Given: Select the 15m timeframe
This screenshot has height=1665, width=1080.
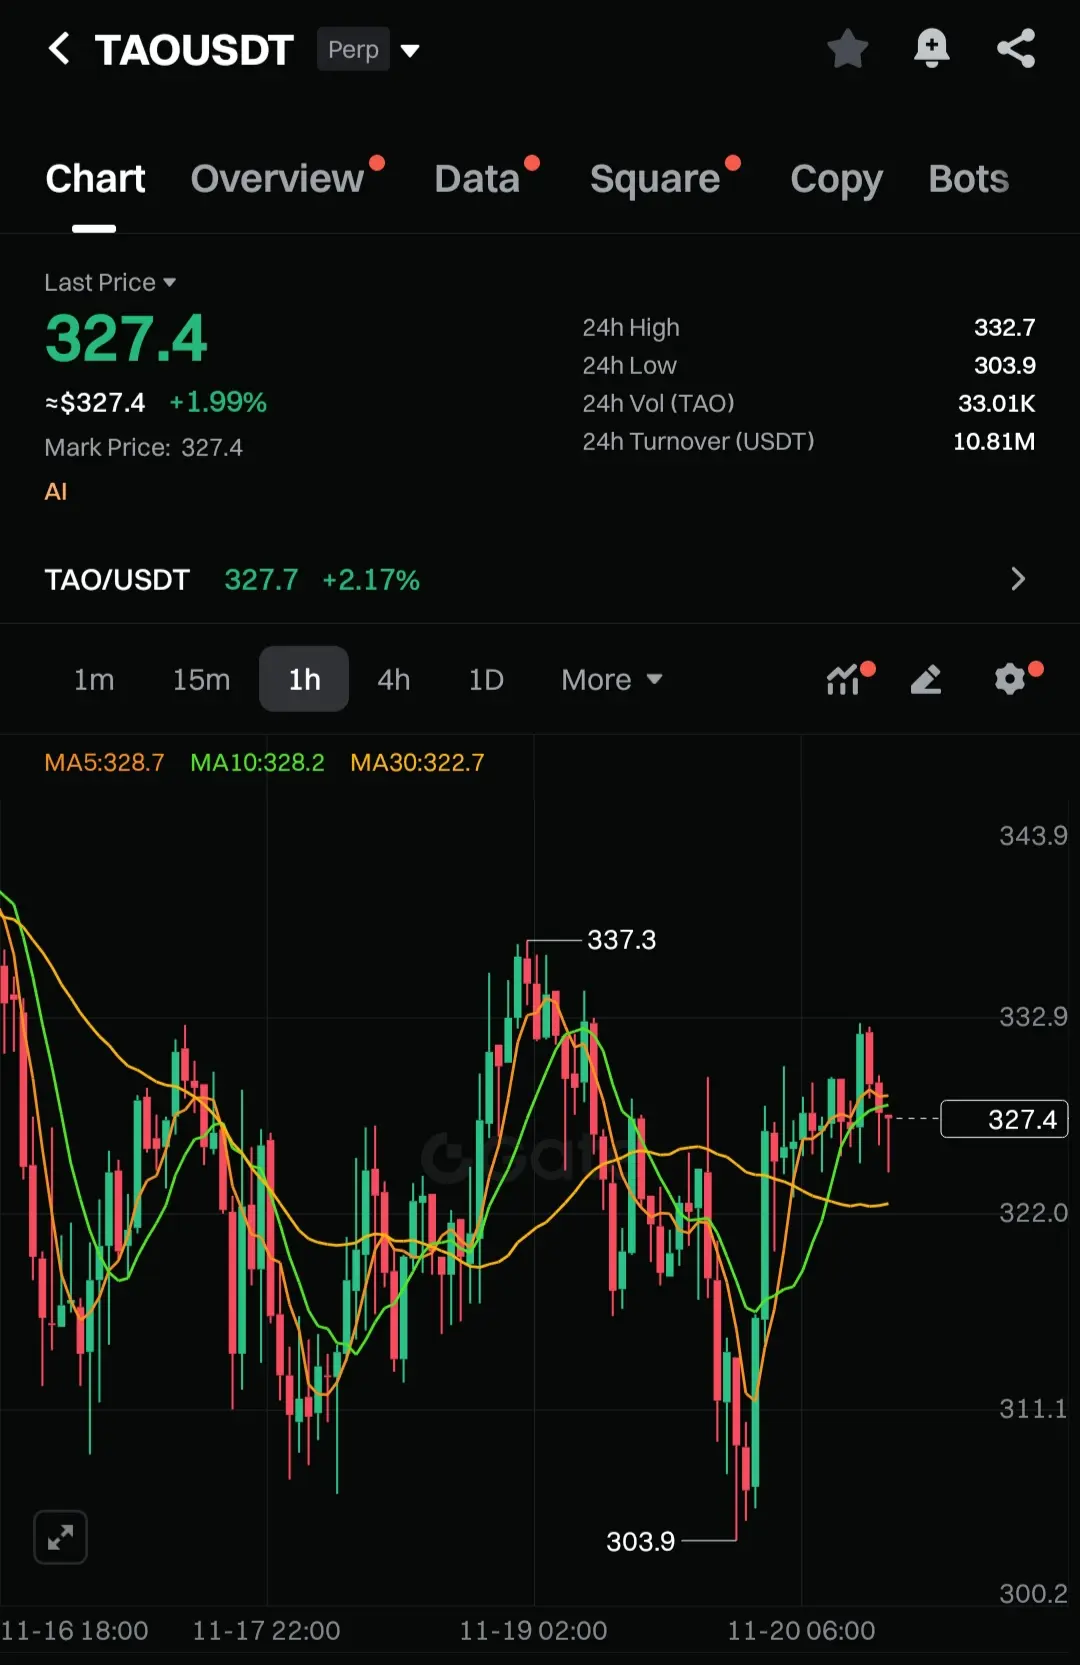Looking at the screenshot, I should click(201, 680).
